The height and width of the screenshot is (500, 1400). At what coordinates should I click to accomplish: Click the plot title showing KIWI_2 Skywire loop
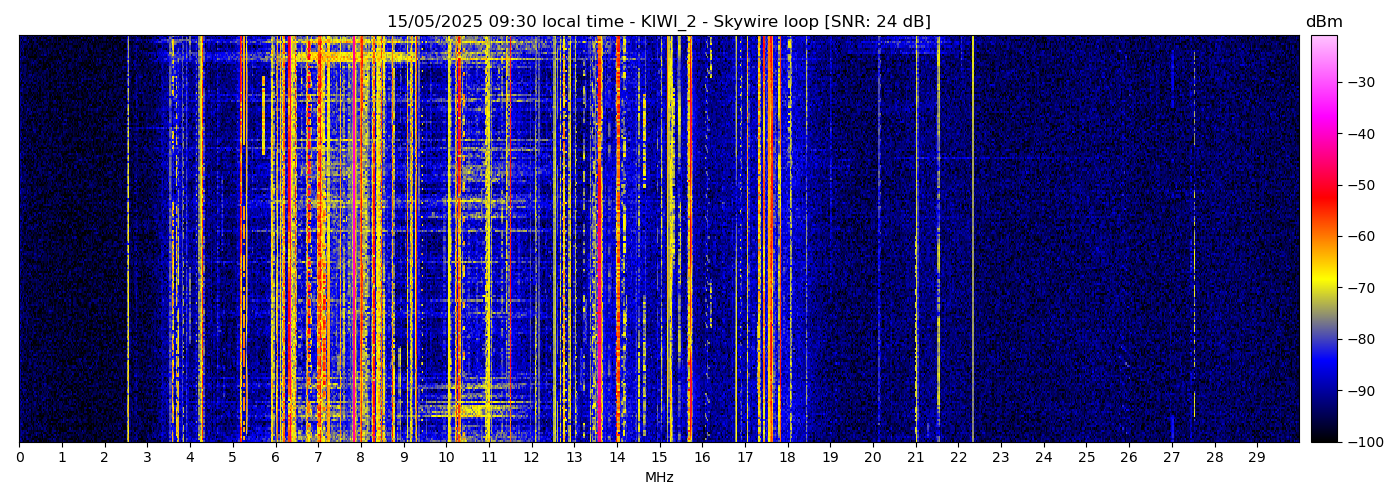[658, 22]
